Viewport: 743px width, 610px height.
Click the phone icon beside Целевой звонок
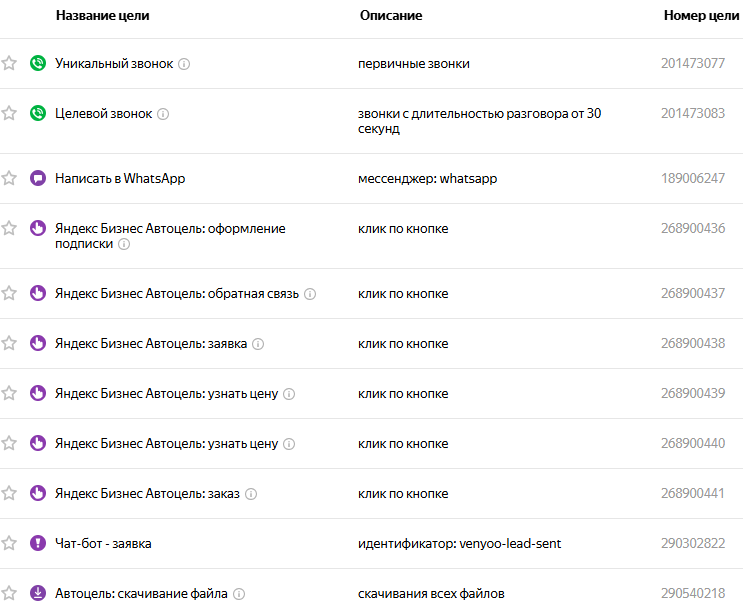(38, 113)
